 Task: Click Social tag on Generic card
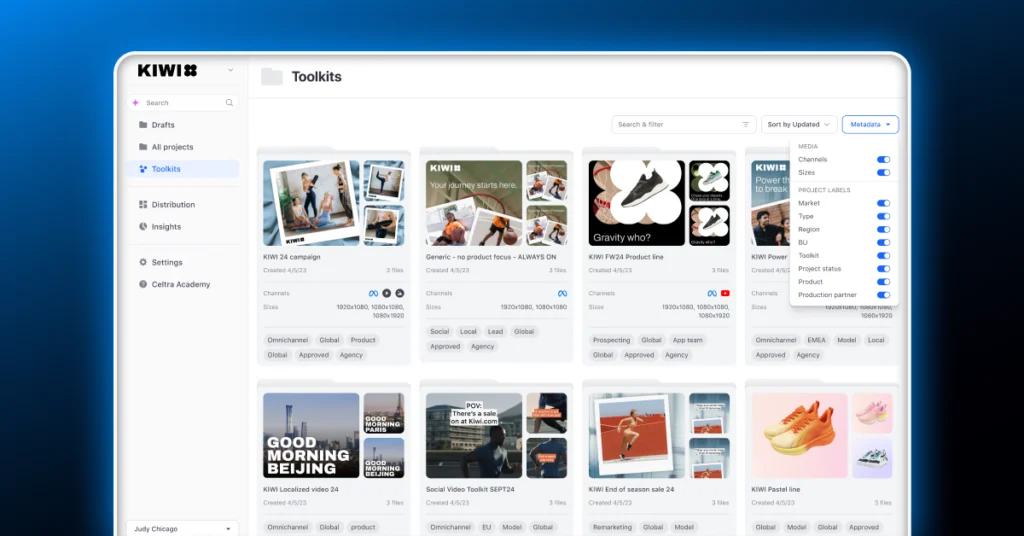click(x=440, y=332)
